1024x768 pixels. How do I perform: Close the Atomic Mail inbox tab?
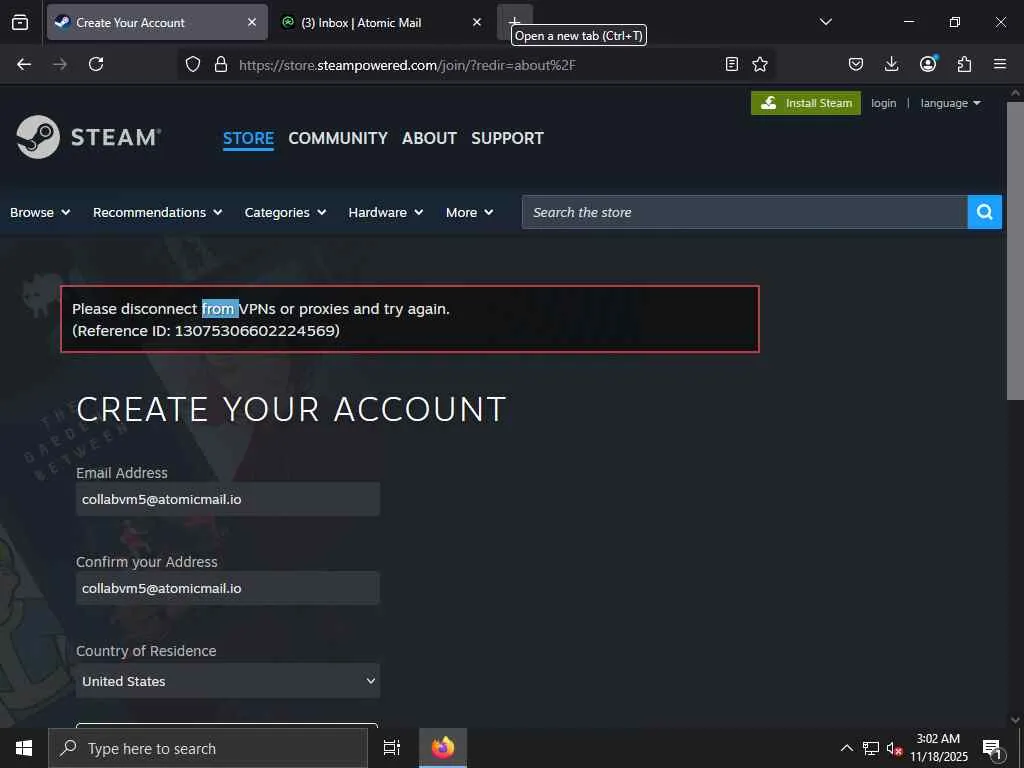(477, 22)
